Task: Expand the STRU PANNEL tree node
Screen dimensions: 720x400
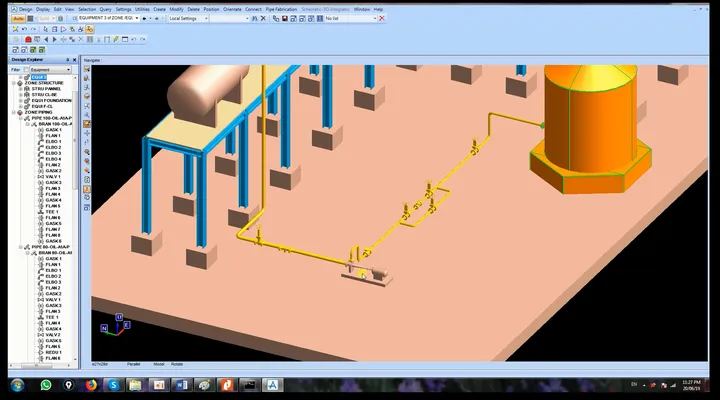Action: (21, 89)
